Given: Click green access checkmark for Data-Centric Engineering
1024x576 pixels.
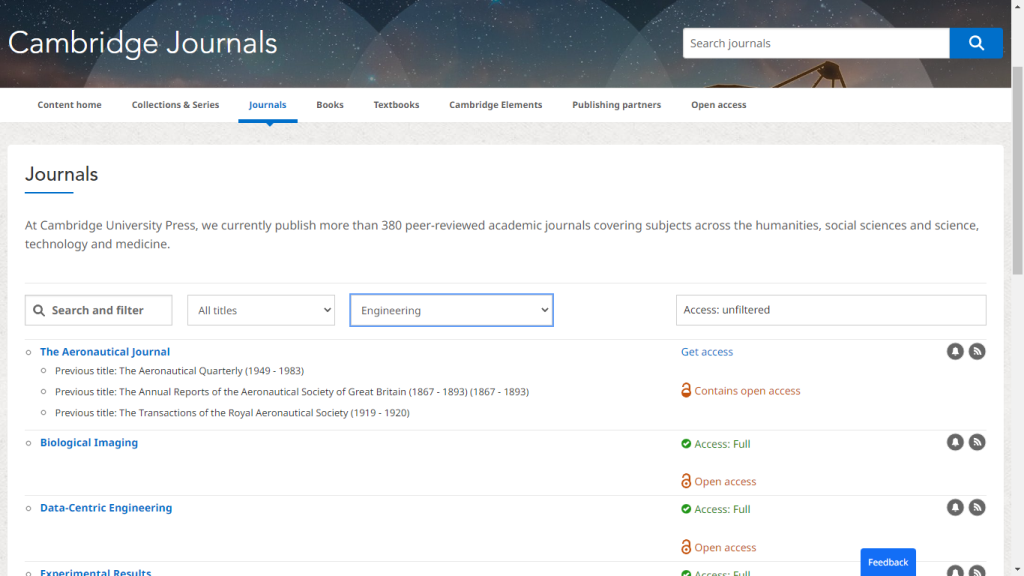Looking at the screenshot, I should pos(686,509).
